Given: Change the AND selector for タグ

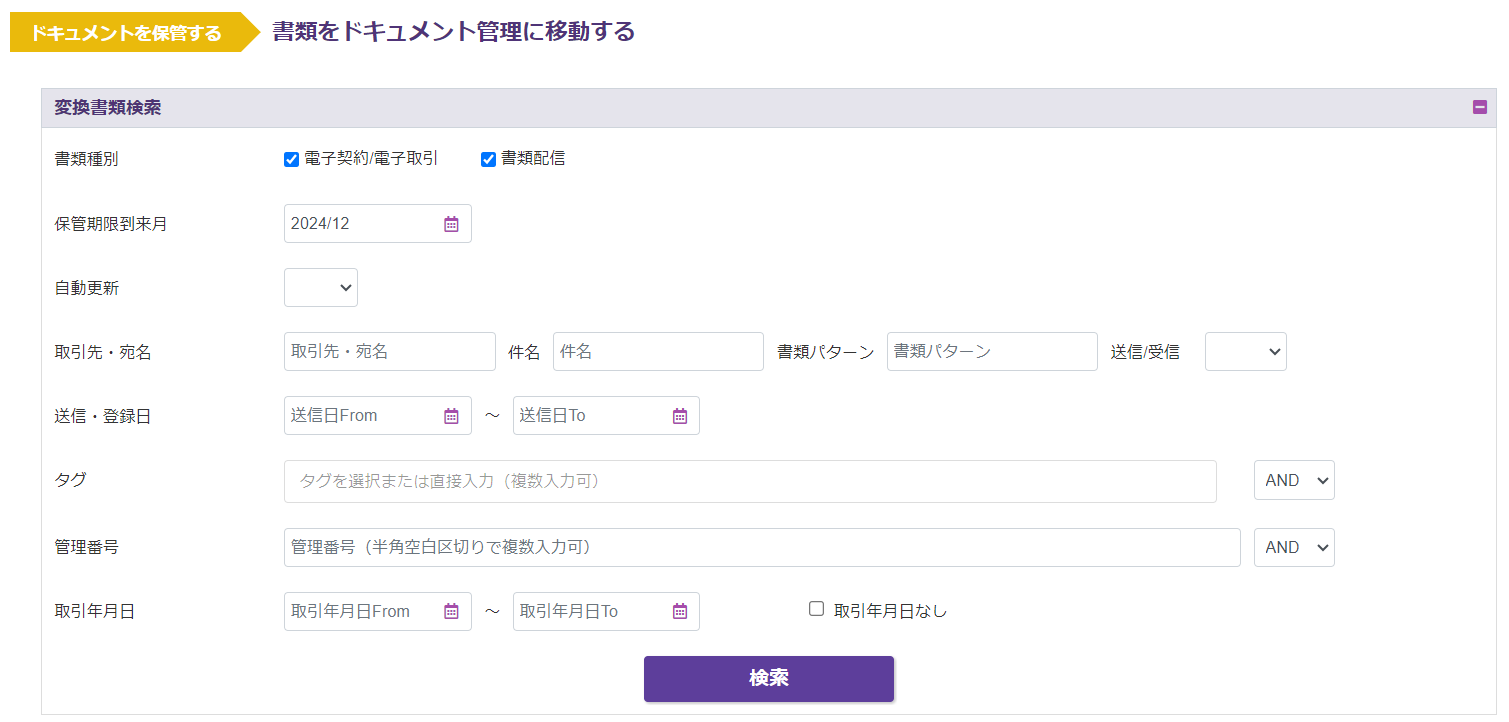Looking at the screenshot, I should pyautogui.click(x=1294, y=481).
